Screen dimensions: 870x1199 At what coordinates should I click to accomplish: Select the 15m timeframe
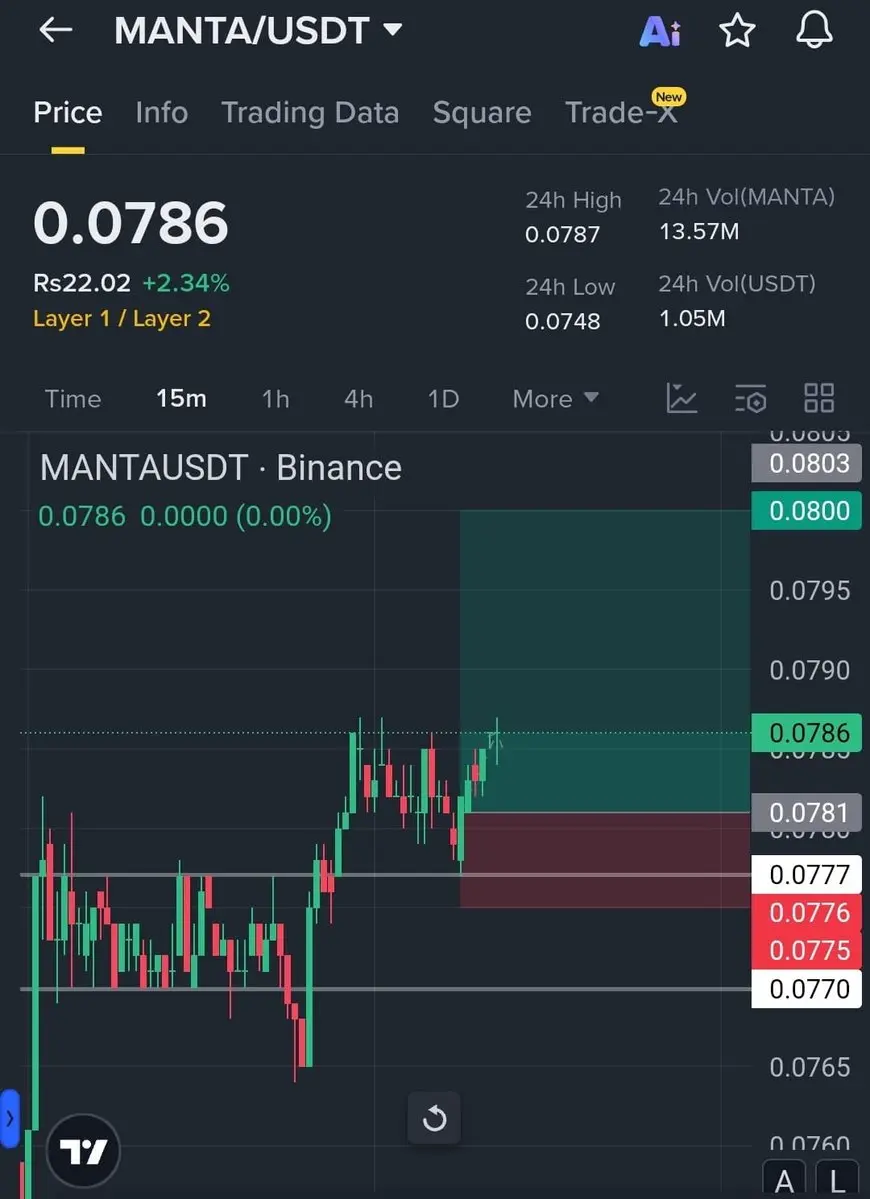181,398
